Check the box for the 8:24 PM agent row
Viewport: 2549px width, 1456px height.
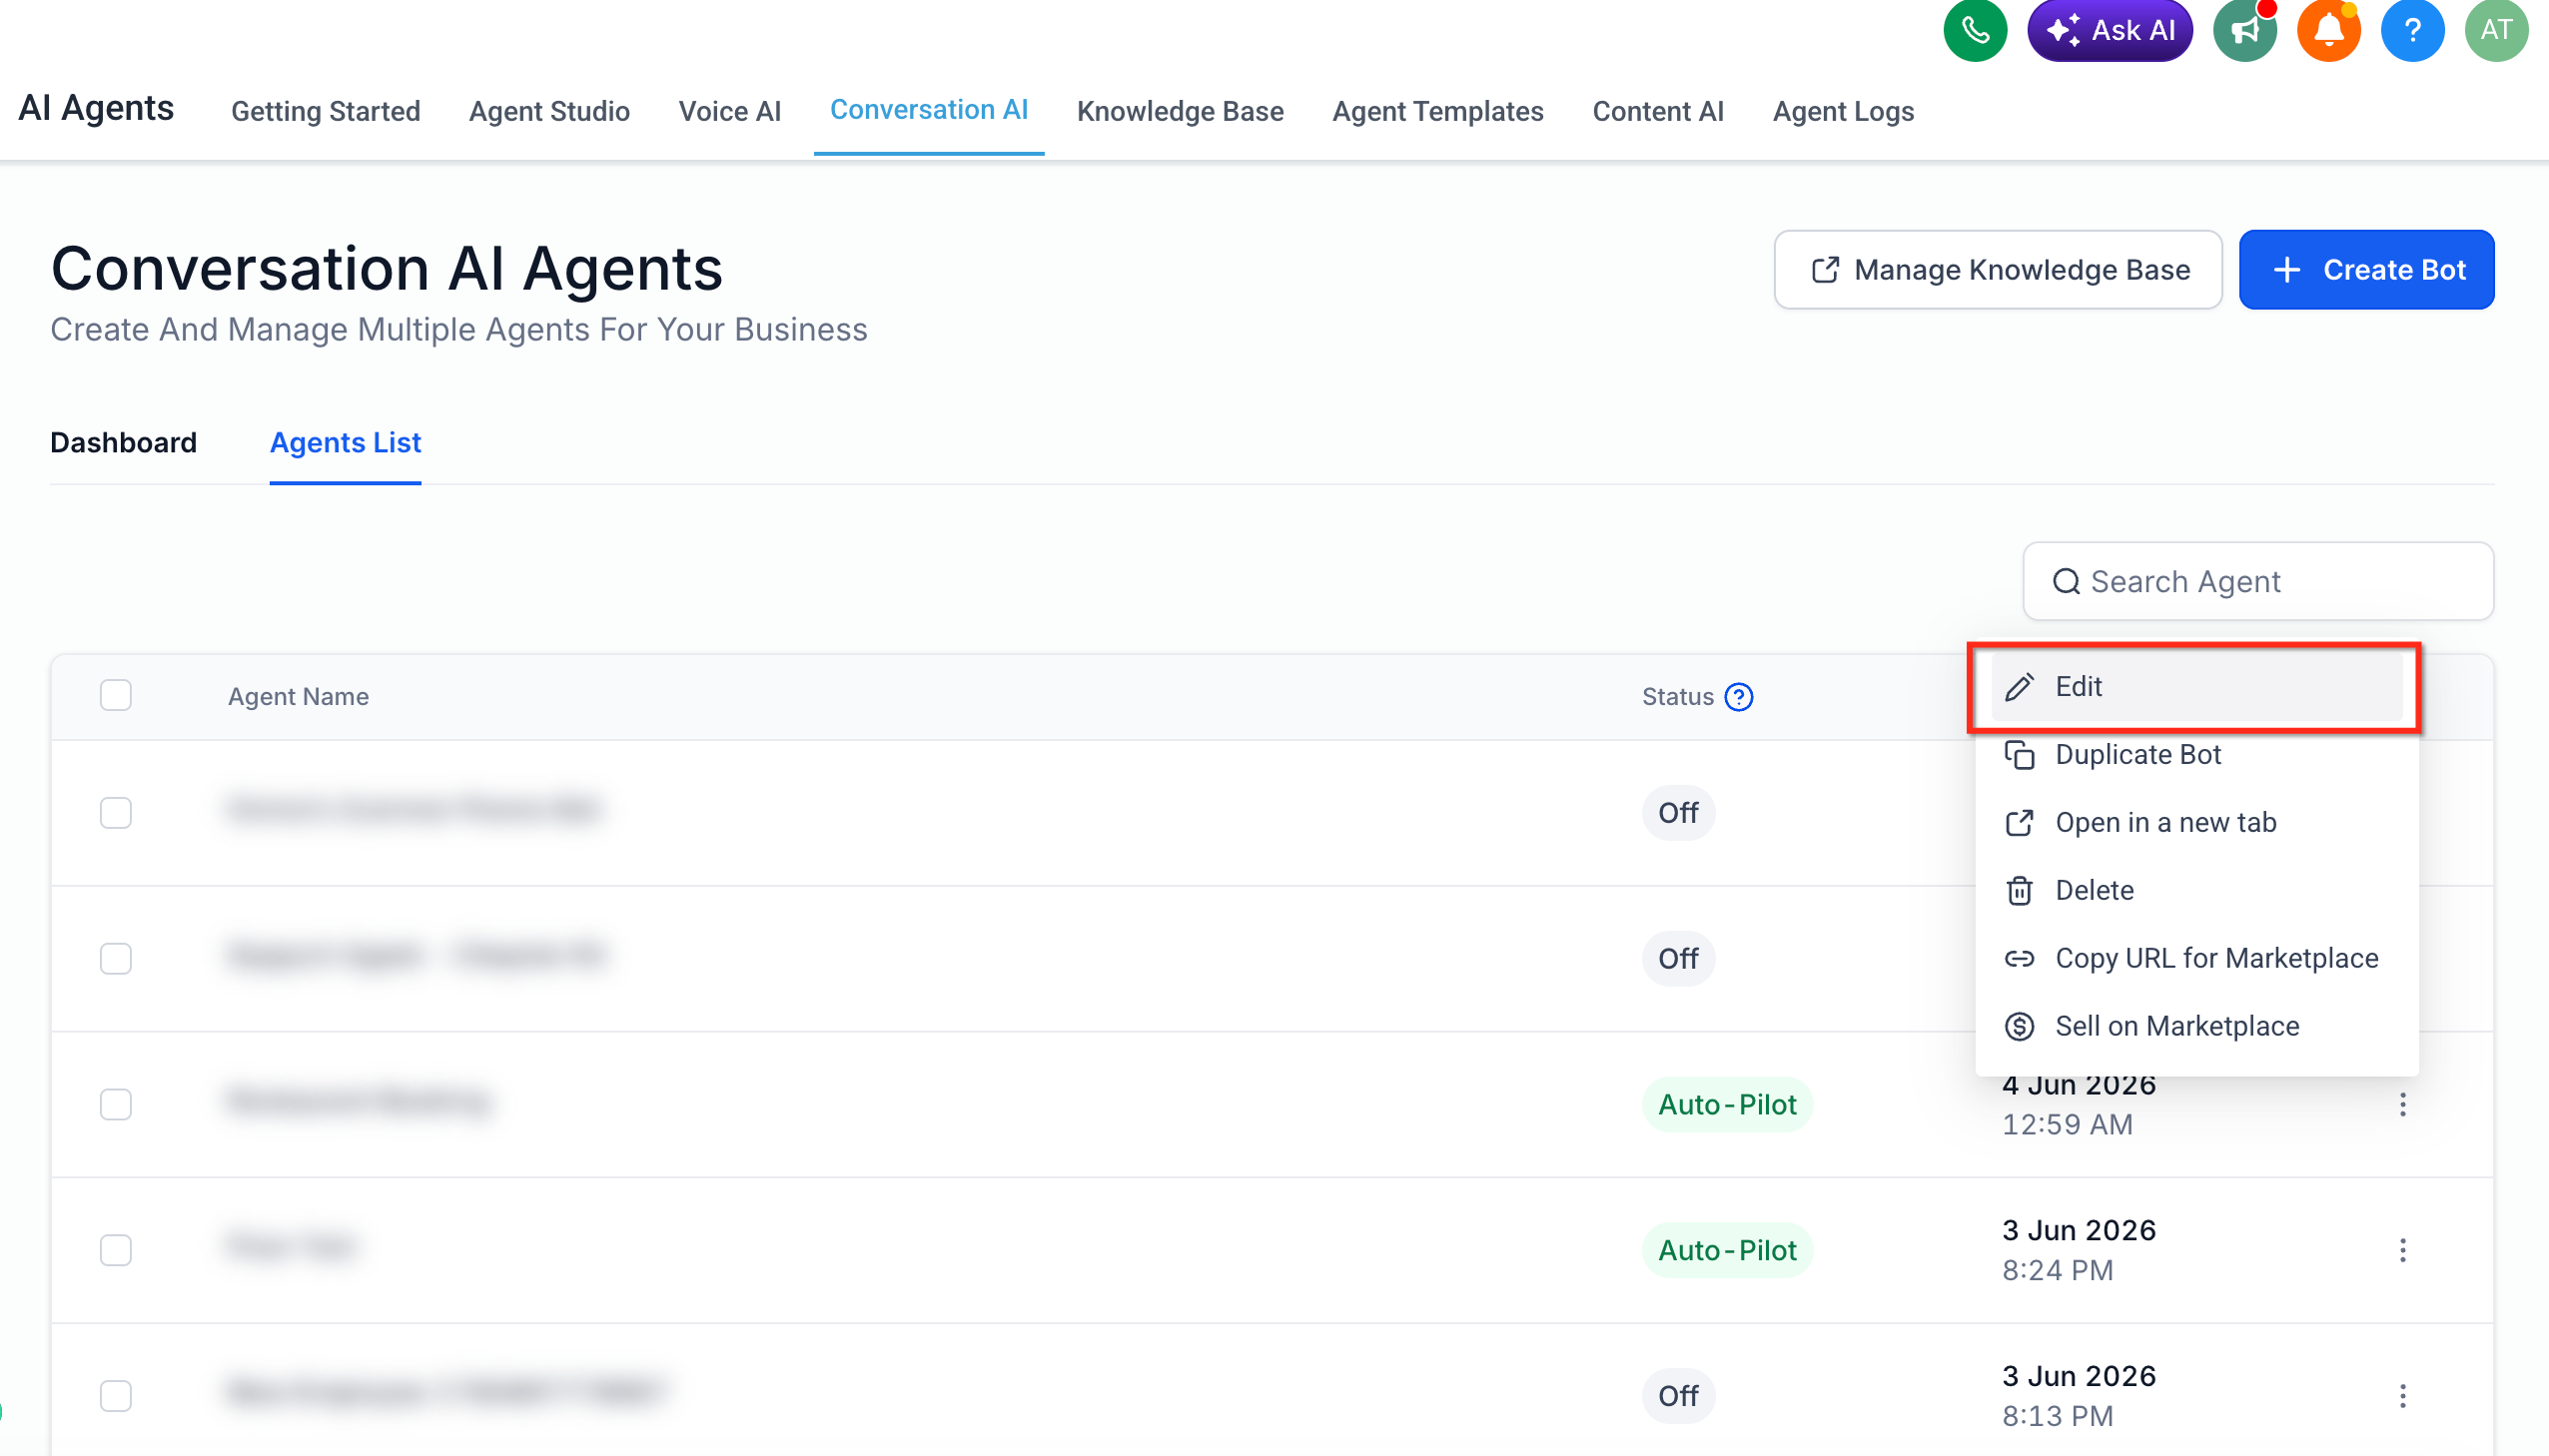point(116,1251)
